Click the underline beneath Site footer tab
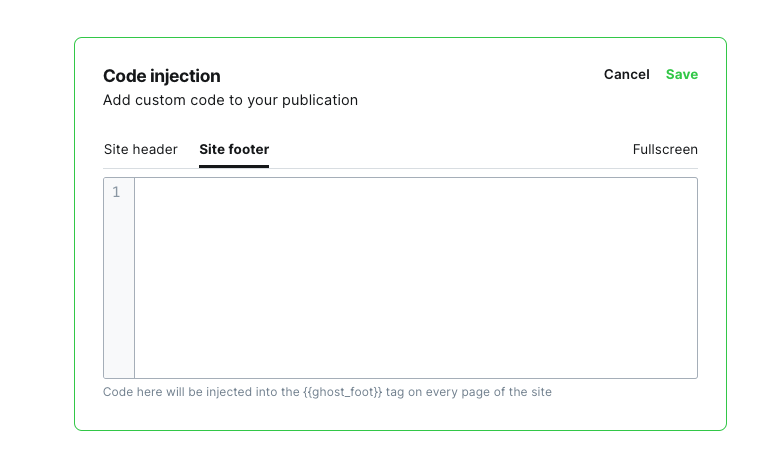This screenshot has width=778, height=460. [x=234, y=166]
